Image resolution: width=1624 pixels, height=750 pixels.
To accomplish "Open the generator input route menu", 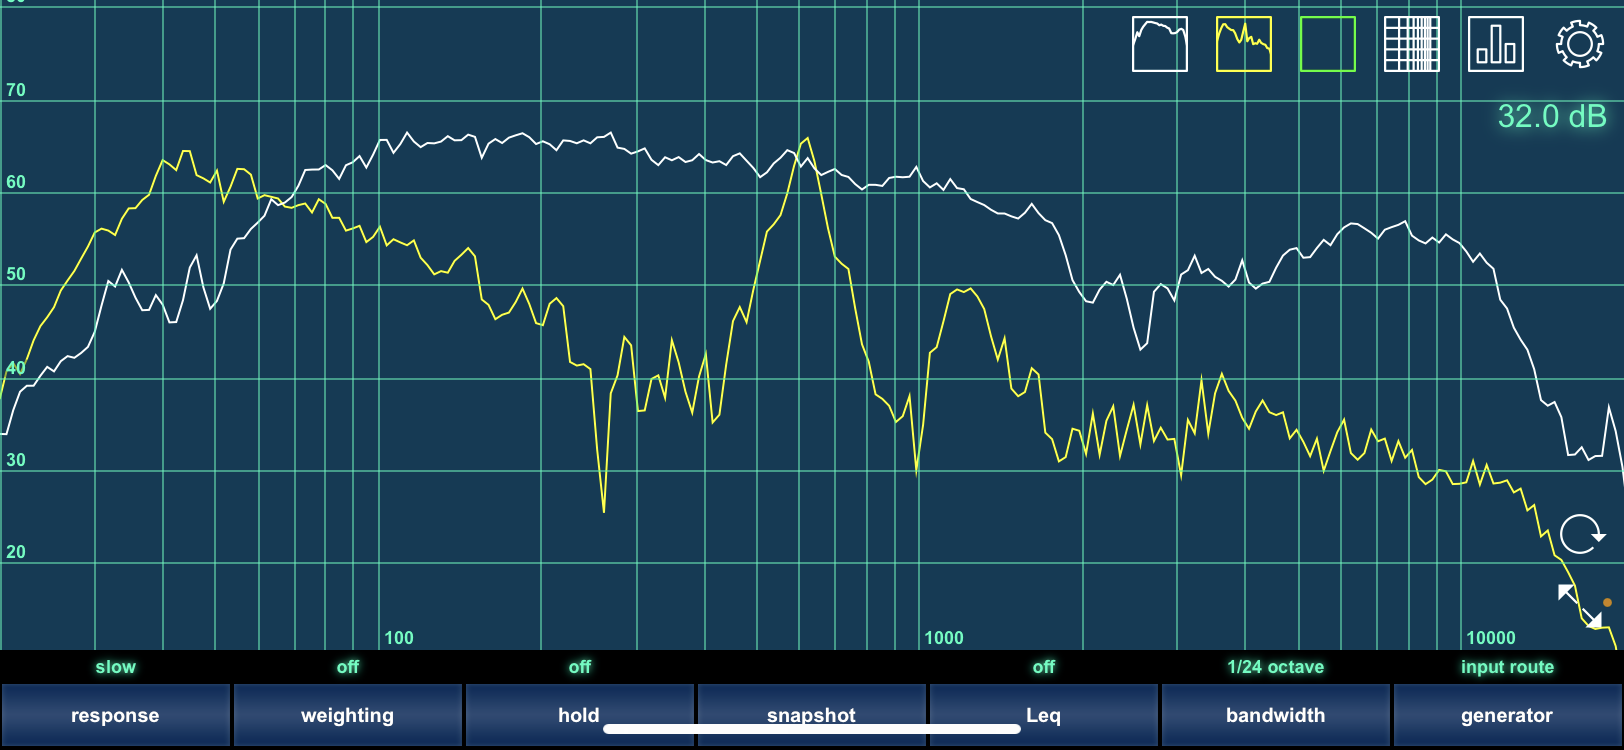I will click(1507, 714).
